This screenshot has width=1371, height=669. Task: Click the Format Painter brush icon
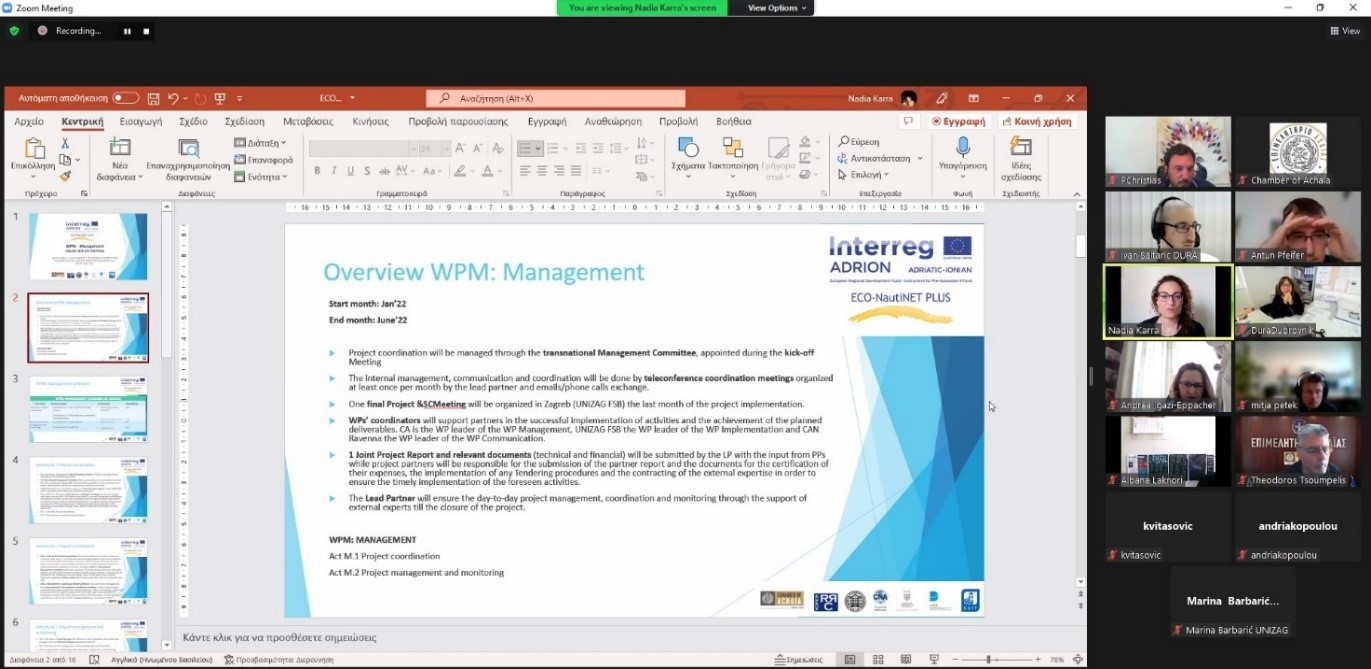pyautogui.click(x=65, y=175)
